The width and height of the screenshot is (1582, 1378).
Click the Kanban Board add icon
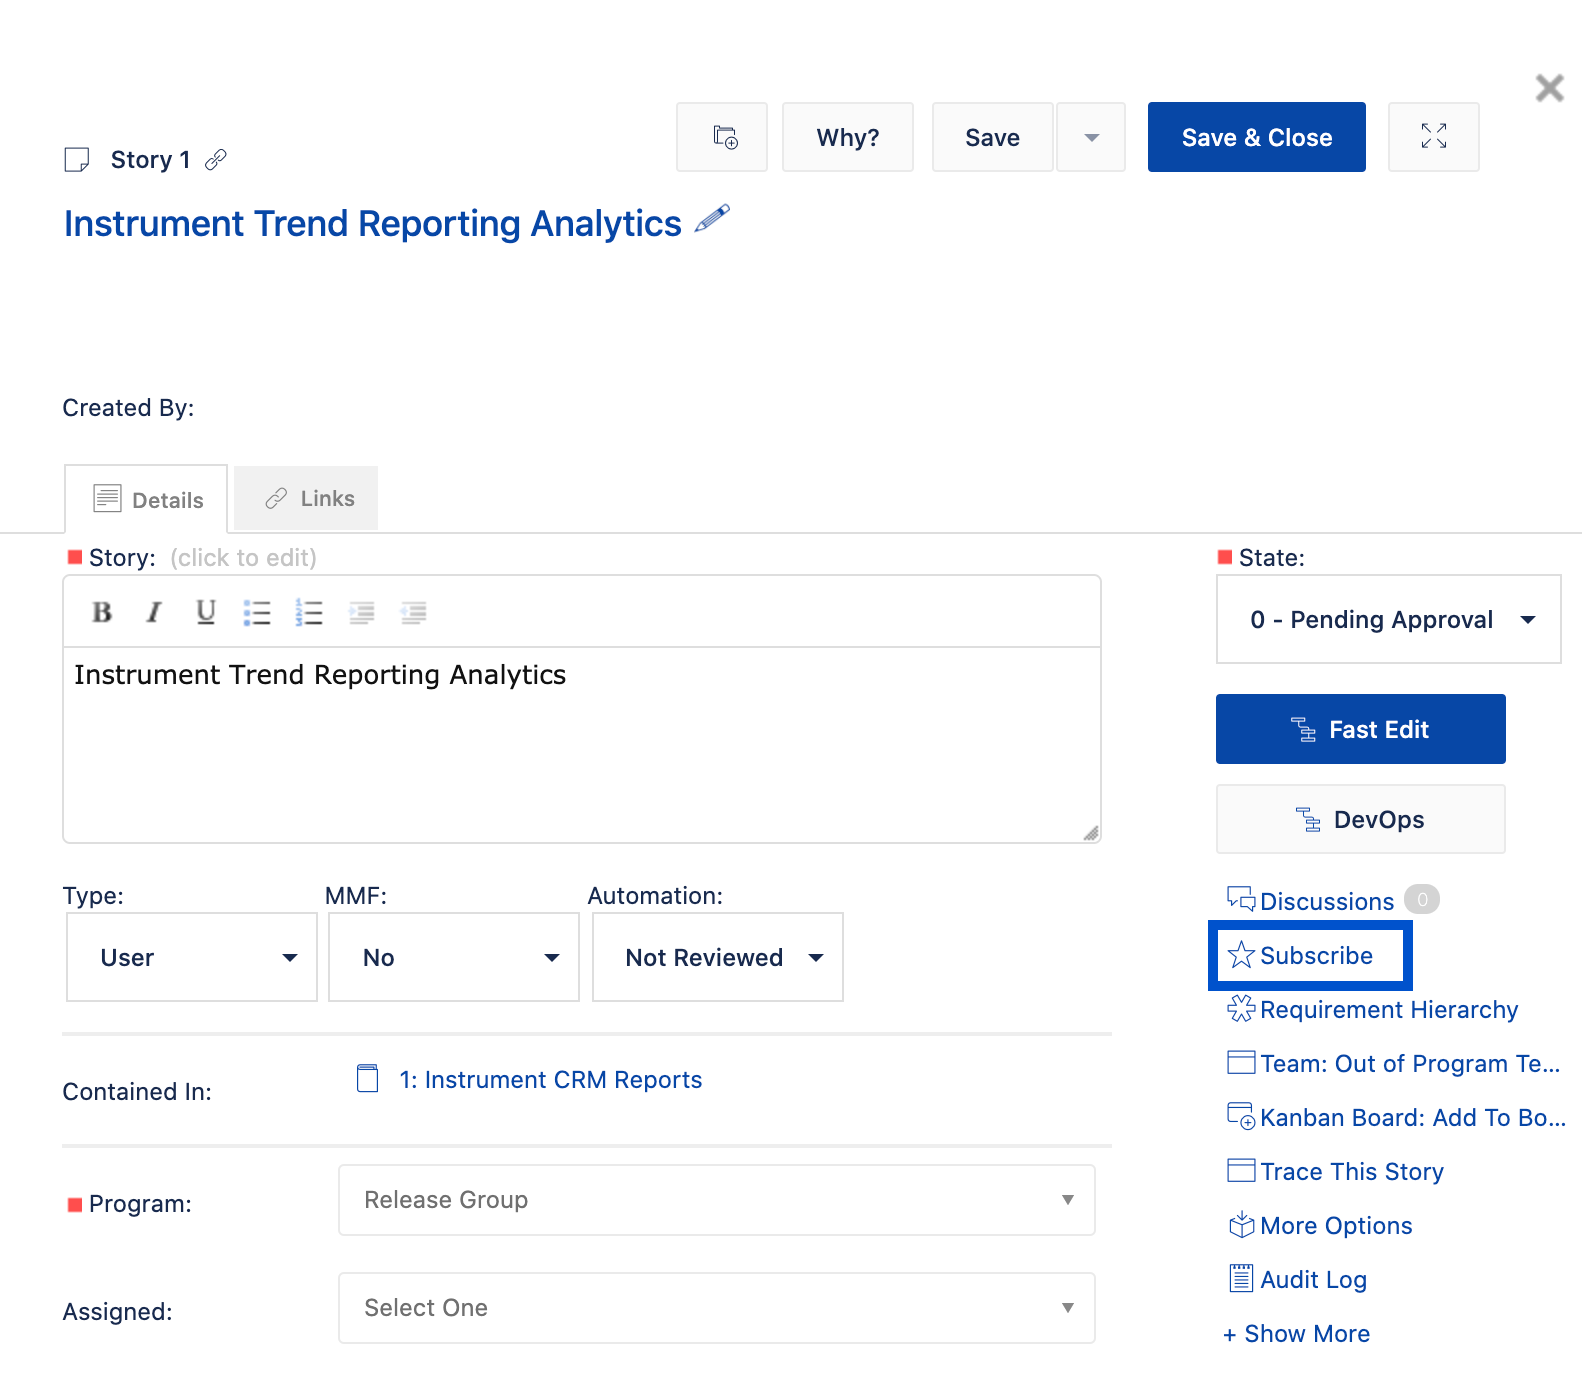[1241, 1116]
